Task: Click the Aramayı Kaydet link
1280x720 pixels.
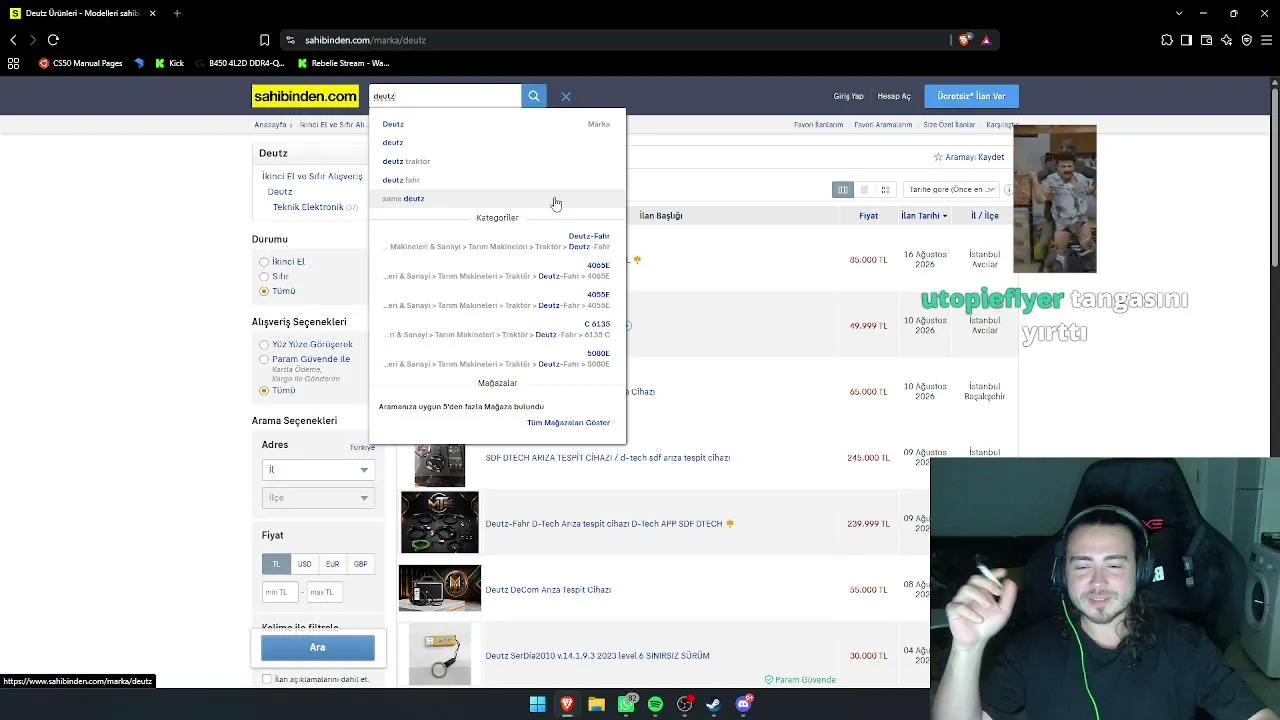Action: 969,157
